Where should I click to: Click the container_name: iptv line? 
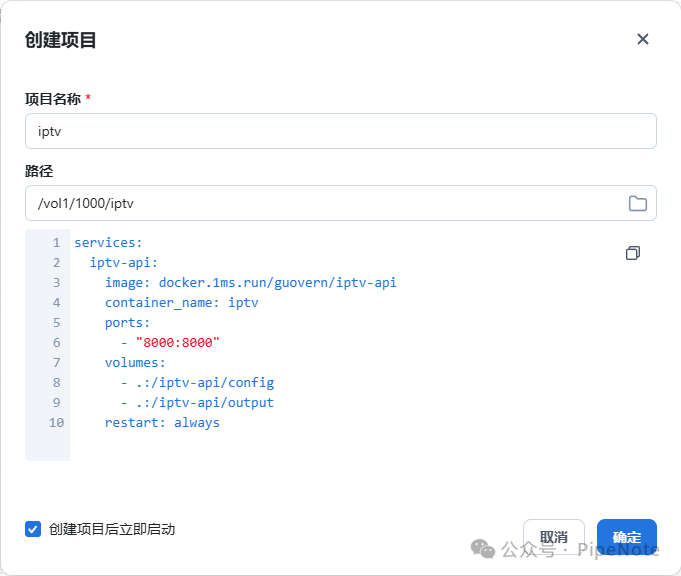pos(181,302)
